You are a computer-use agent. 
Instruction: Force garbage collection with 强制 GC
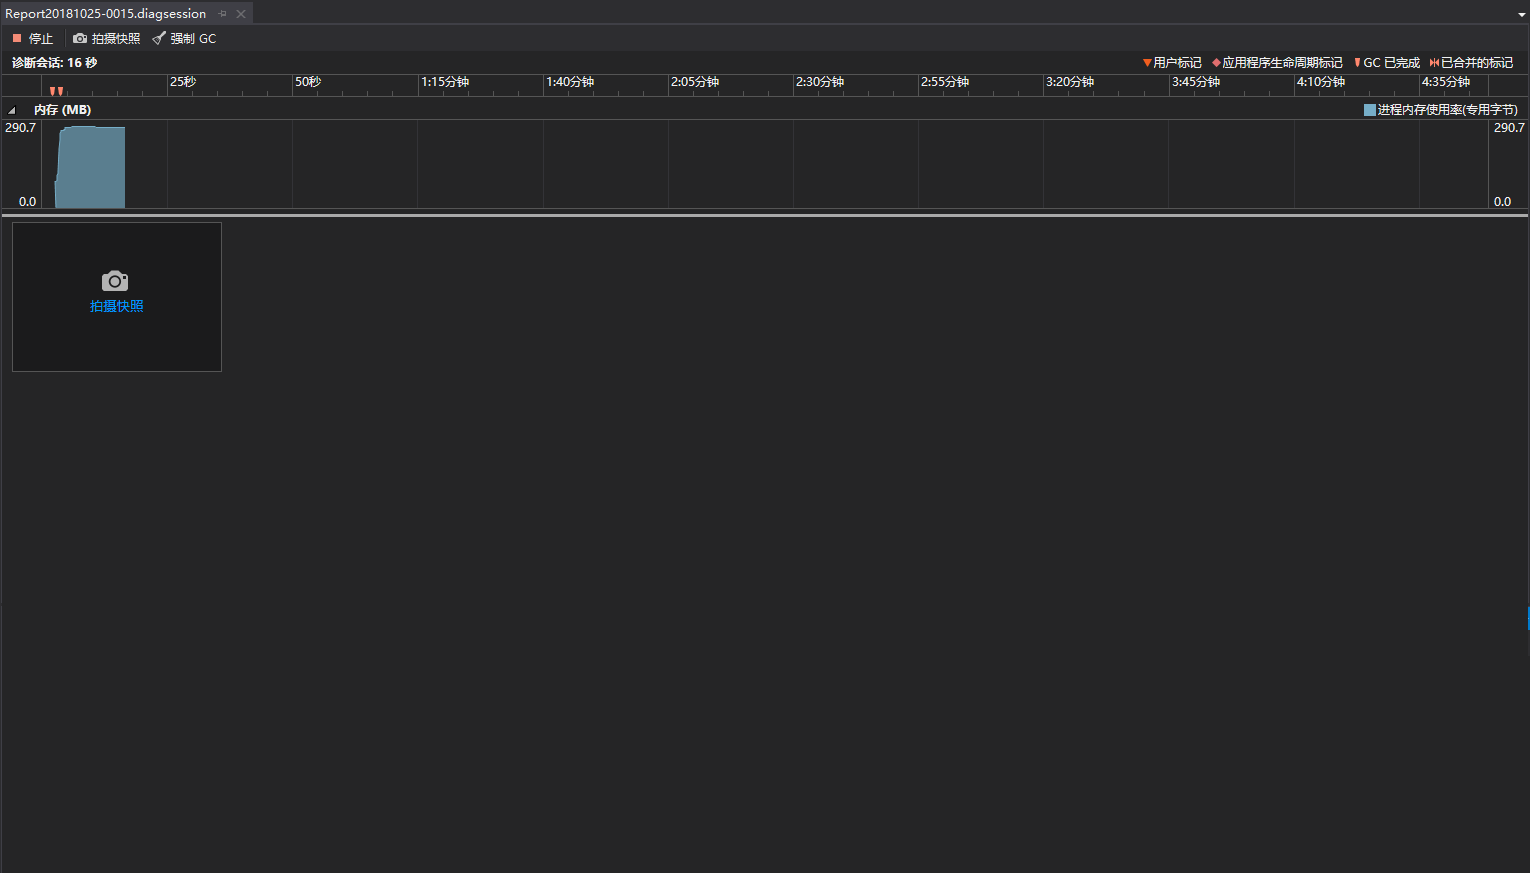[x=184, y=38]
